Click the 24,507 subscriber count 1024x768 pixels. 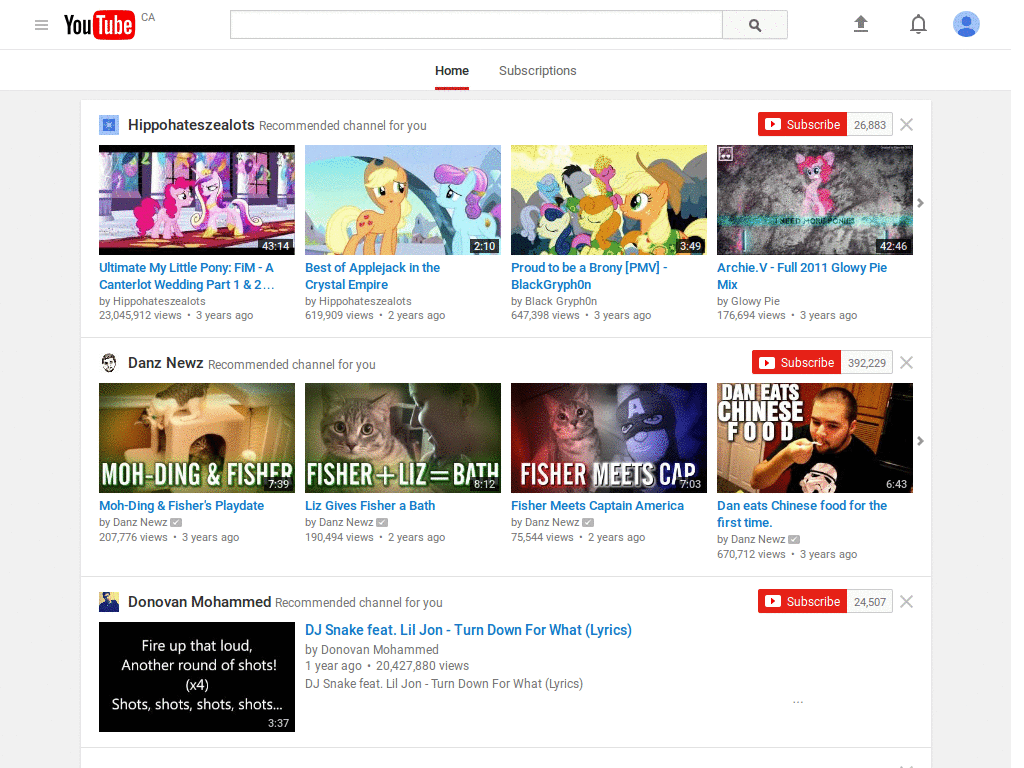tap(870, 602)
